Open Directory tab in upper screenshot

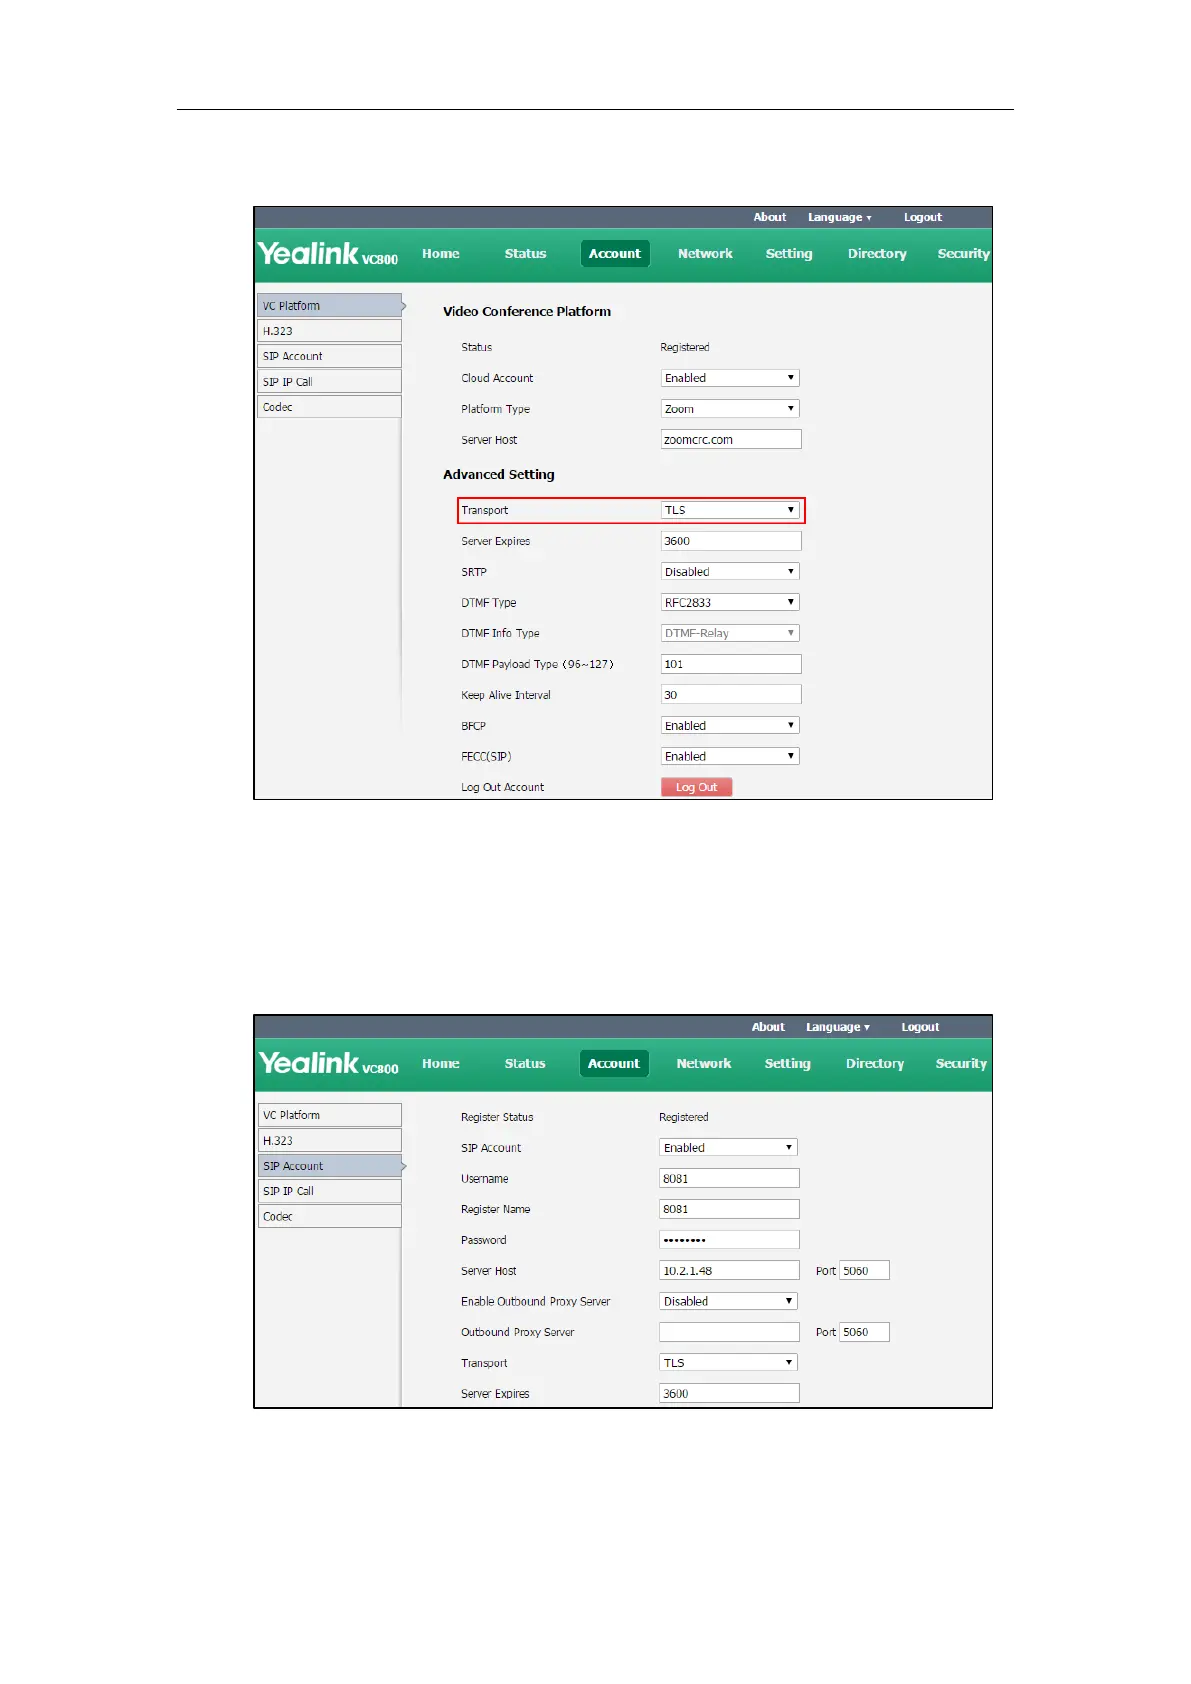[x=877, y=254]
